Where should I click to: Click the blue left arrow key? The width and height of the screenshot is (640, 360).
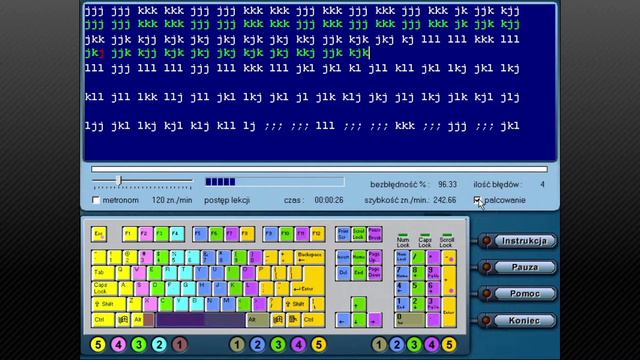tap(343, 320)
